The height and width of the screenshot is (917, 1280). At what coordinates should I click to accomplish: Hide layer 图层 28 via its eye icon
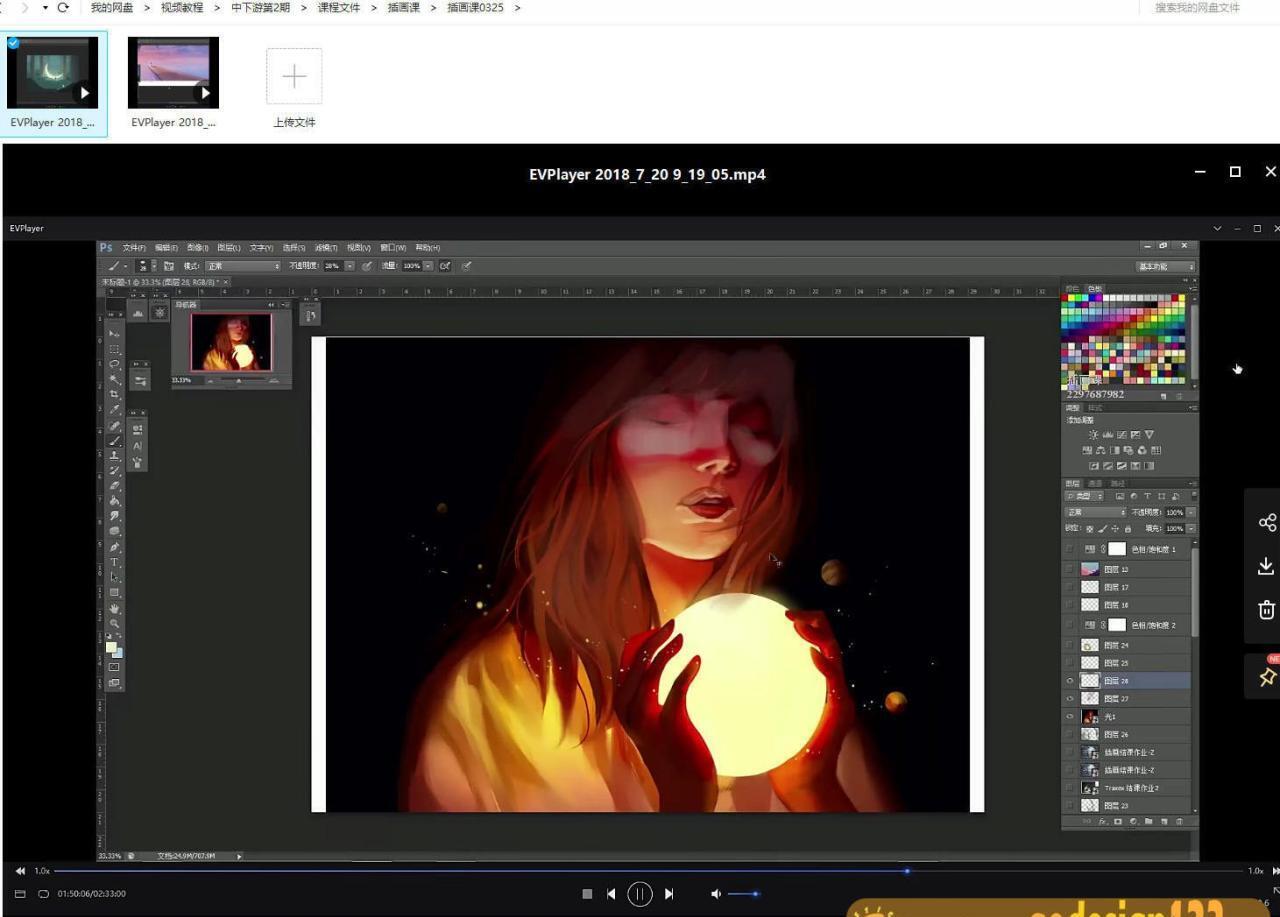tap(1070, 681)
